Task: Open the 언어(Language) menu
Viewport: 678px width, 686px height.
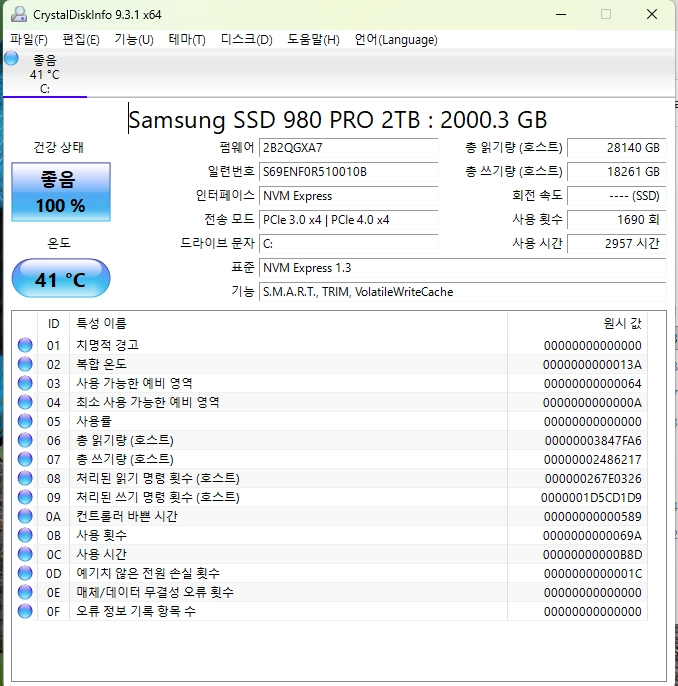Action: [x=396, y=40]
